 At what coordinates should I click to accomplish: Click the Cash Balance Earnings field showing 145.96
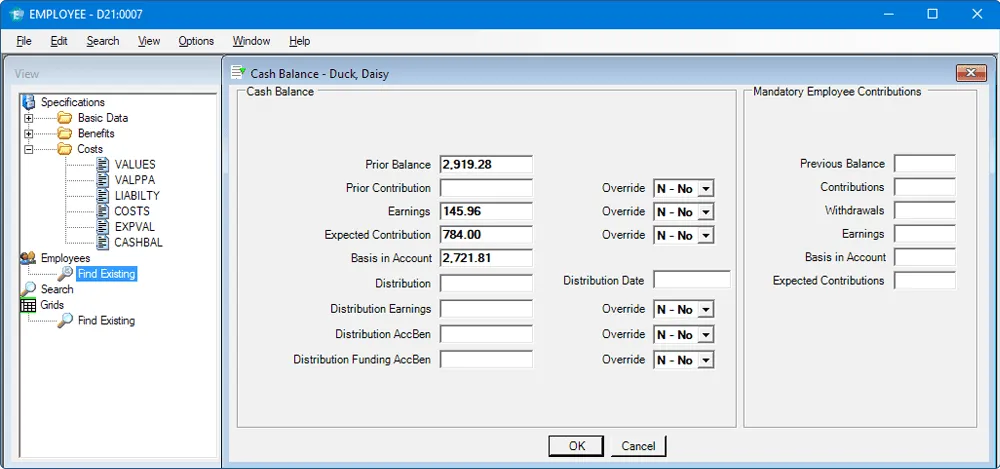[486, 211]
